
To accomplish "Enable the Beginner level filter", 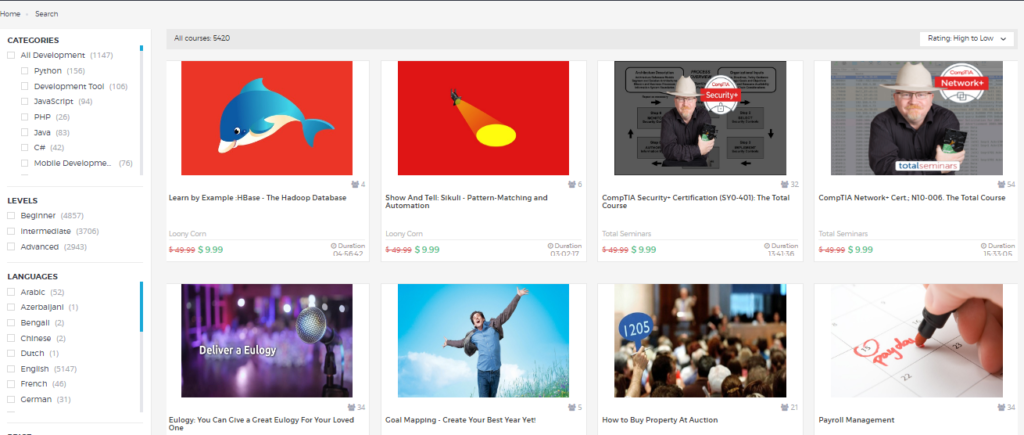I will point(11,215).
